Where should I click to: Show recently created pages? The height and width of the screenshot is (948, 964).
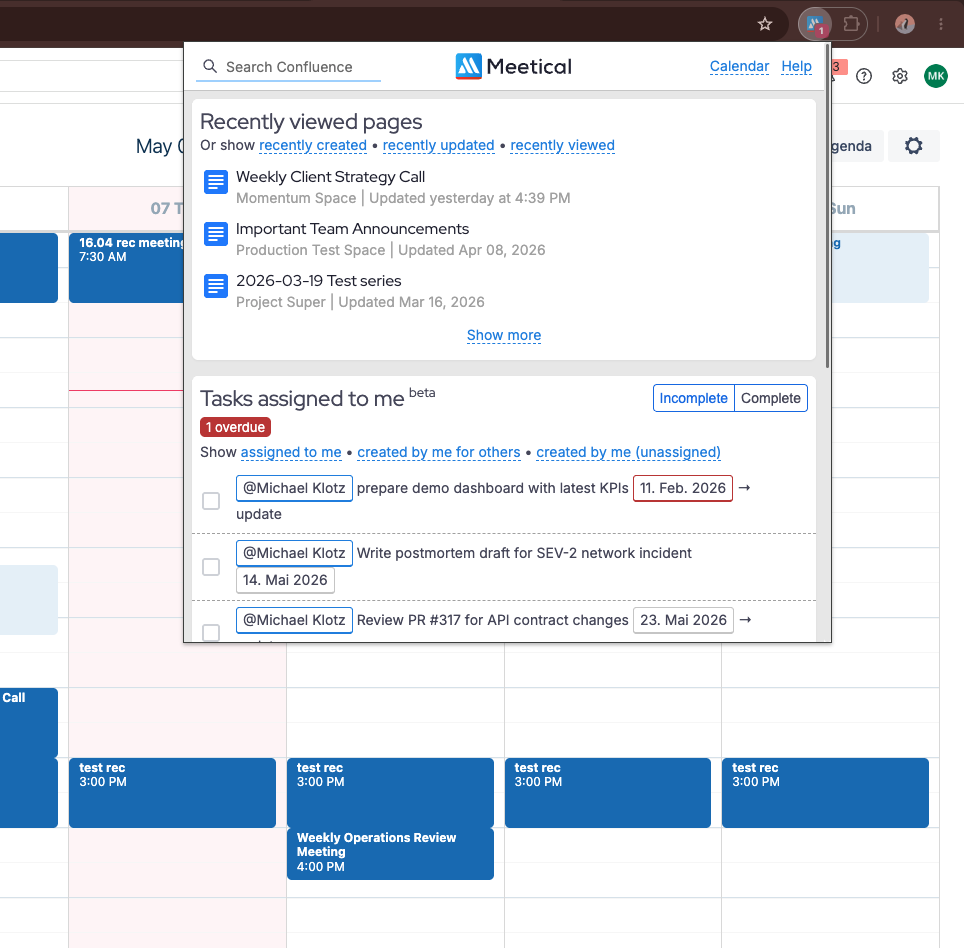(312, 146)
